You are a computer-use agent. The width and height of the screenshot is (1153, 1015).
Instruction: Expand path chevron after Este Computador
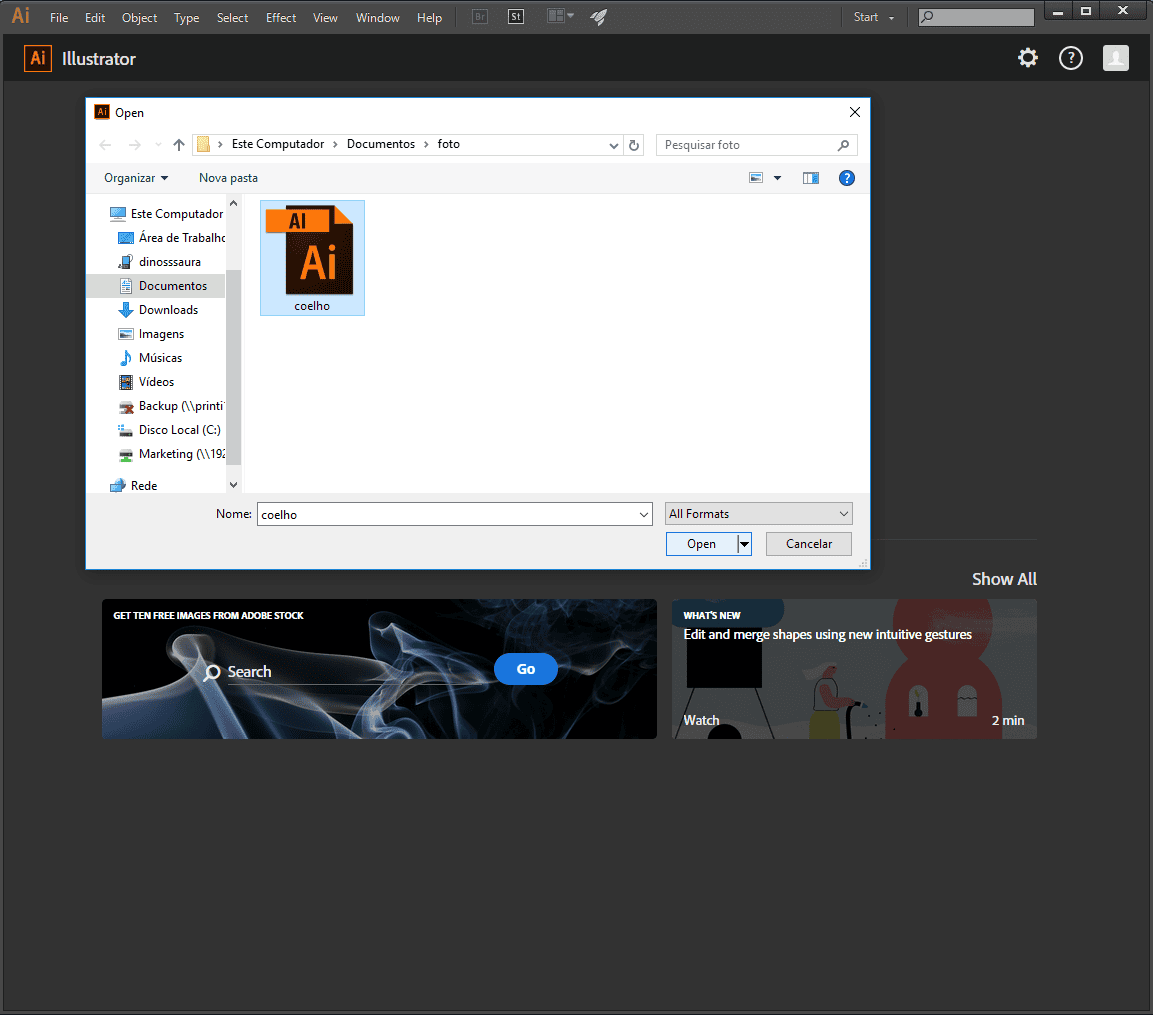pyautogui.click(x=335, y=145)
